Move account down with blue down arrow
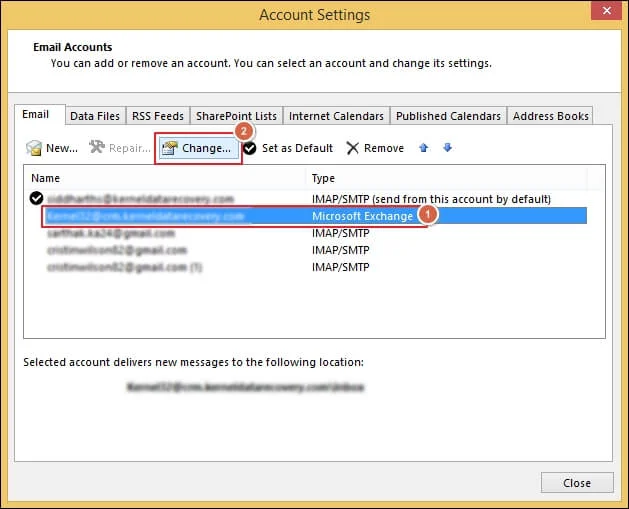 click(x=447, y=148)
